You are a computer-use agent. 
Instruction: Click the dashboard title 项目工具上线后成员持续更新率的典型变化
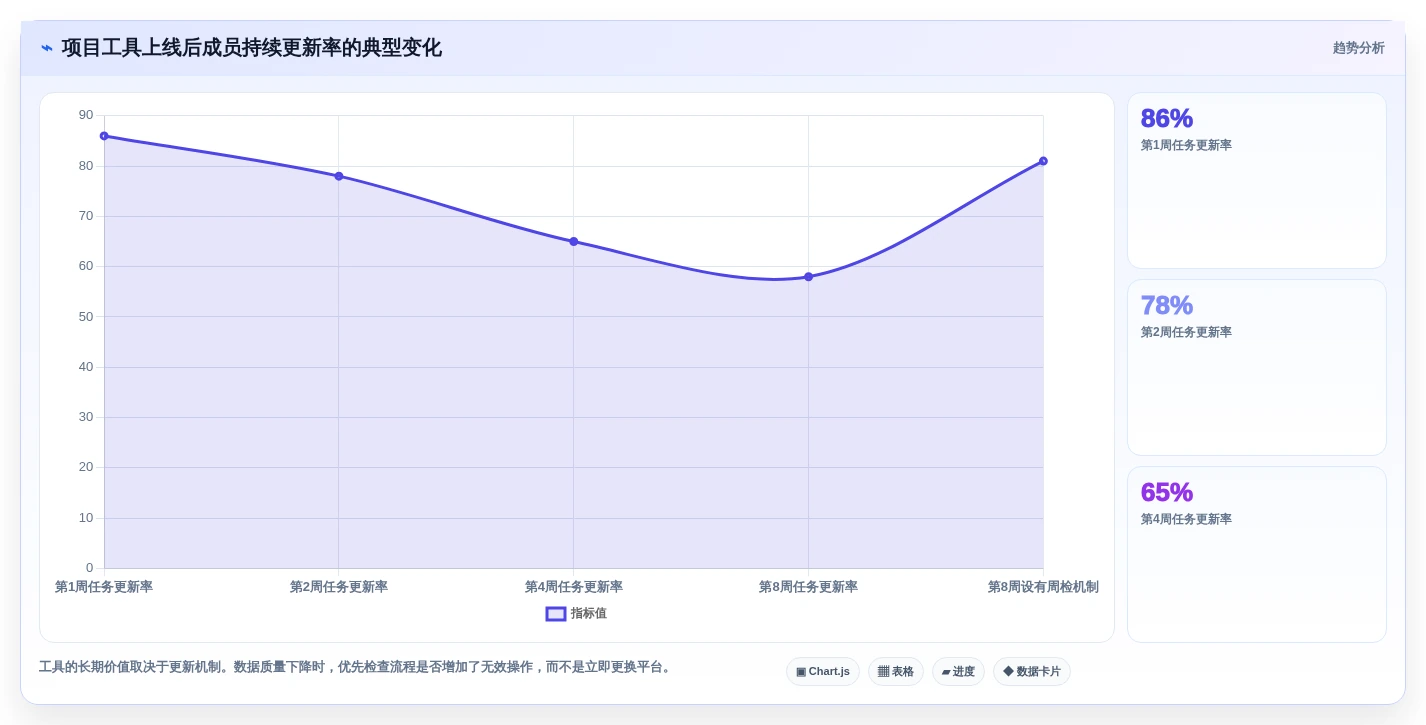[x=252, y=48]
